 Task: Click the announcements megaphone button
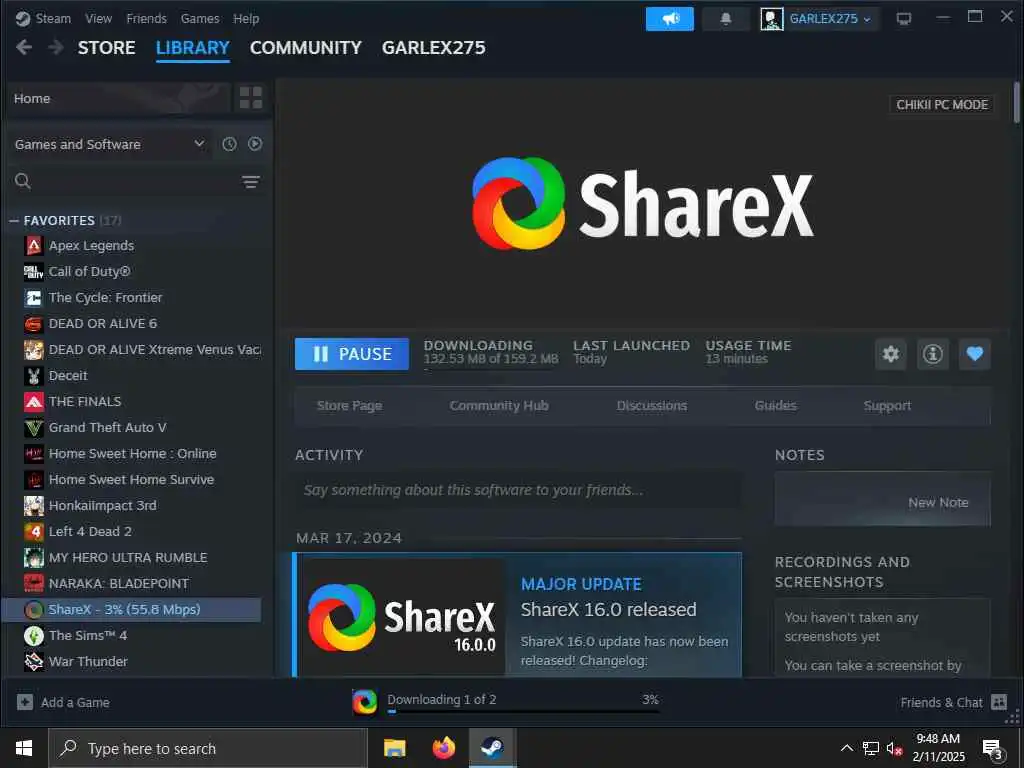click(x=669, y=19)
